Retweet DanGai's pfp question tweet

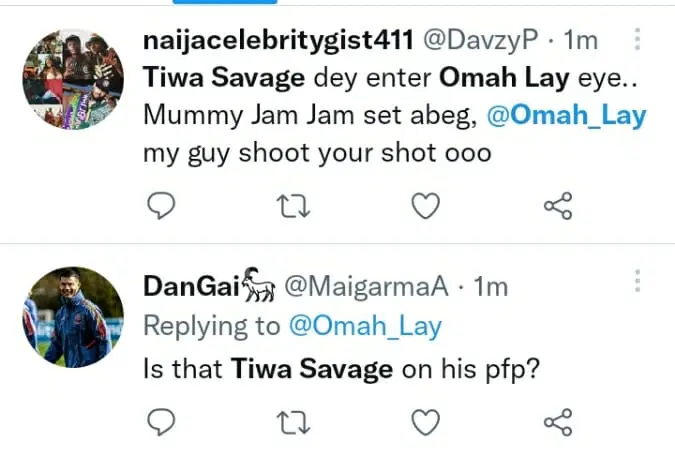pyautogui.click(x=293, y=424)
